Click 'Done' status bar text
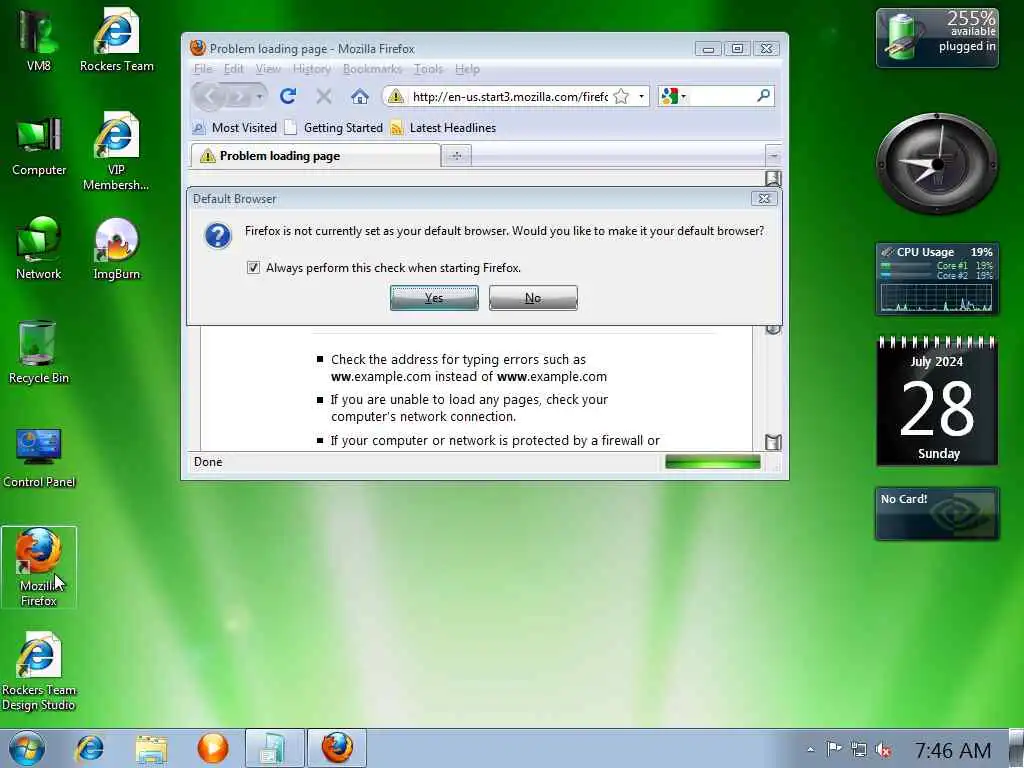The width and height of the screenshot is (1024, 768). (x=208, y=462)
